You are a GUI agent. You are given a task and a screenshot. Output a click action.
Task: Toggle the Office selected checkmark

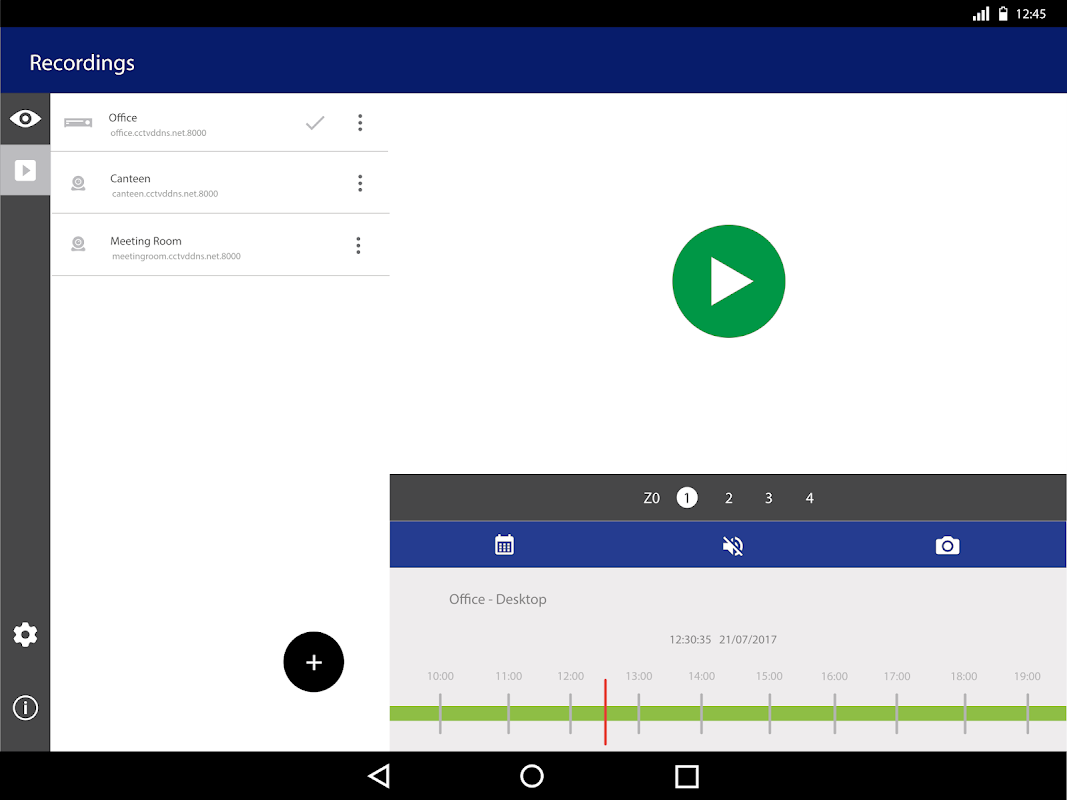click(315, 122)
